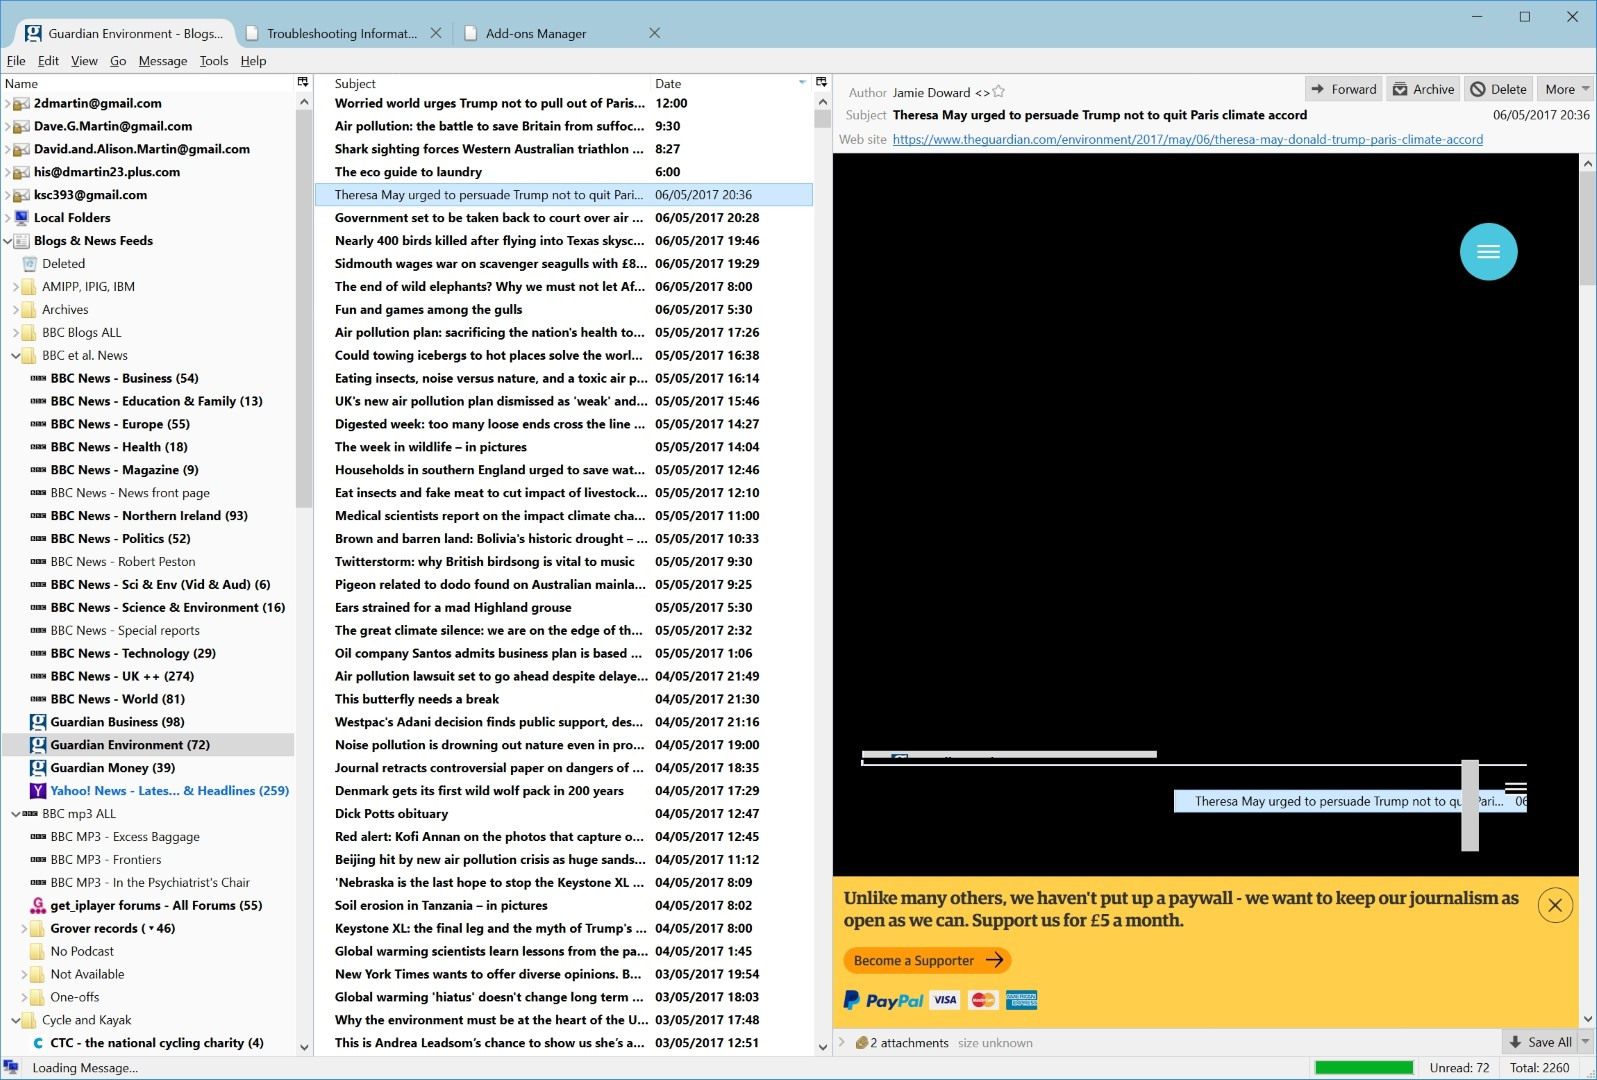Save All attachments
The image size is (1597, 1080).
click(x=1540, y=1042)
